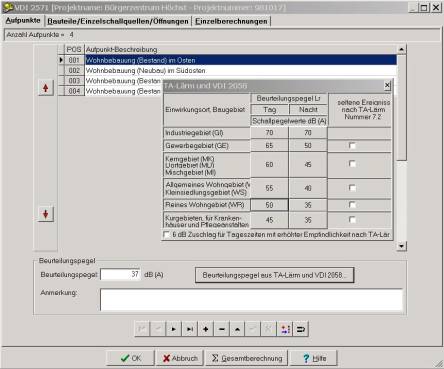Pick Nacht value 70 for Industriegebiet (GI)
This screenshot has height=369, width=444.
(x=308, y=133)
